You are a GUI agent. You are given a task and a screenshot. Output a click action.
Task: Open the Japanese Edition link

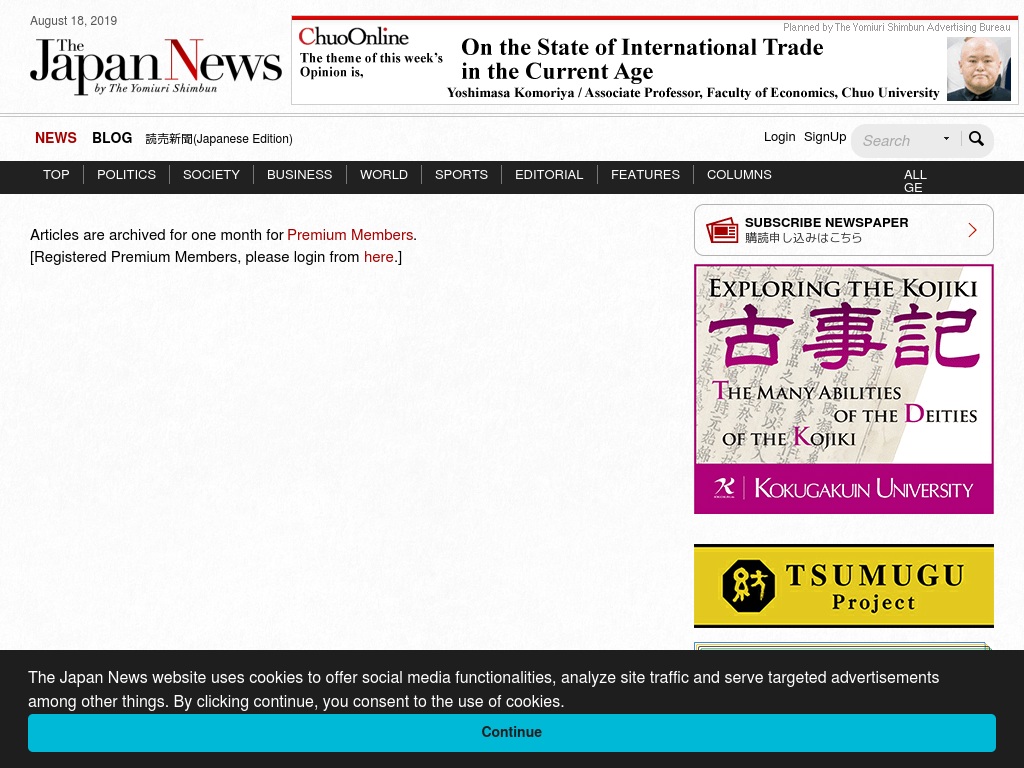click(x=219, y=138)
